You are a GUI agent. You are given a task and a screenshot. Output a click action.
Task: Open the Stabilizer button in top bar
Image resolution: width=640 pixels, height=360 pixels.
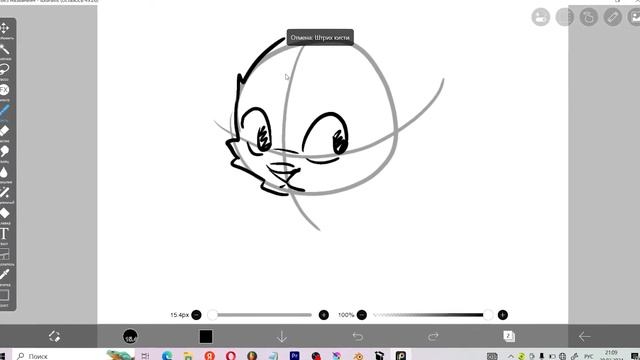click(589, 17)
